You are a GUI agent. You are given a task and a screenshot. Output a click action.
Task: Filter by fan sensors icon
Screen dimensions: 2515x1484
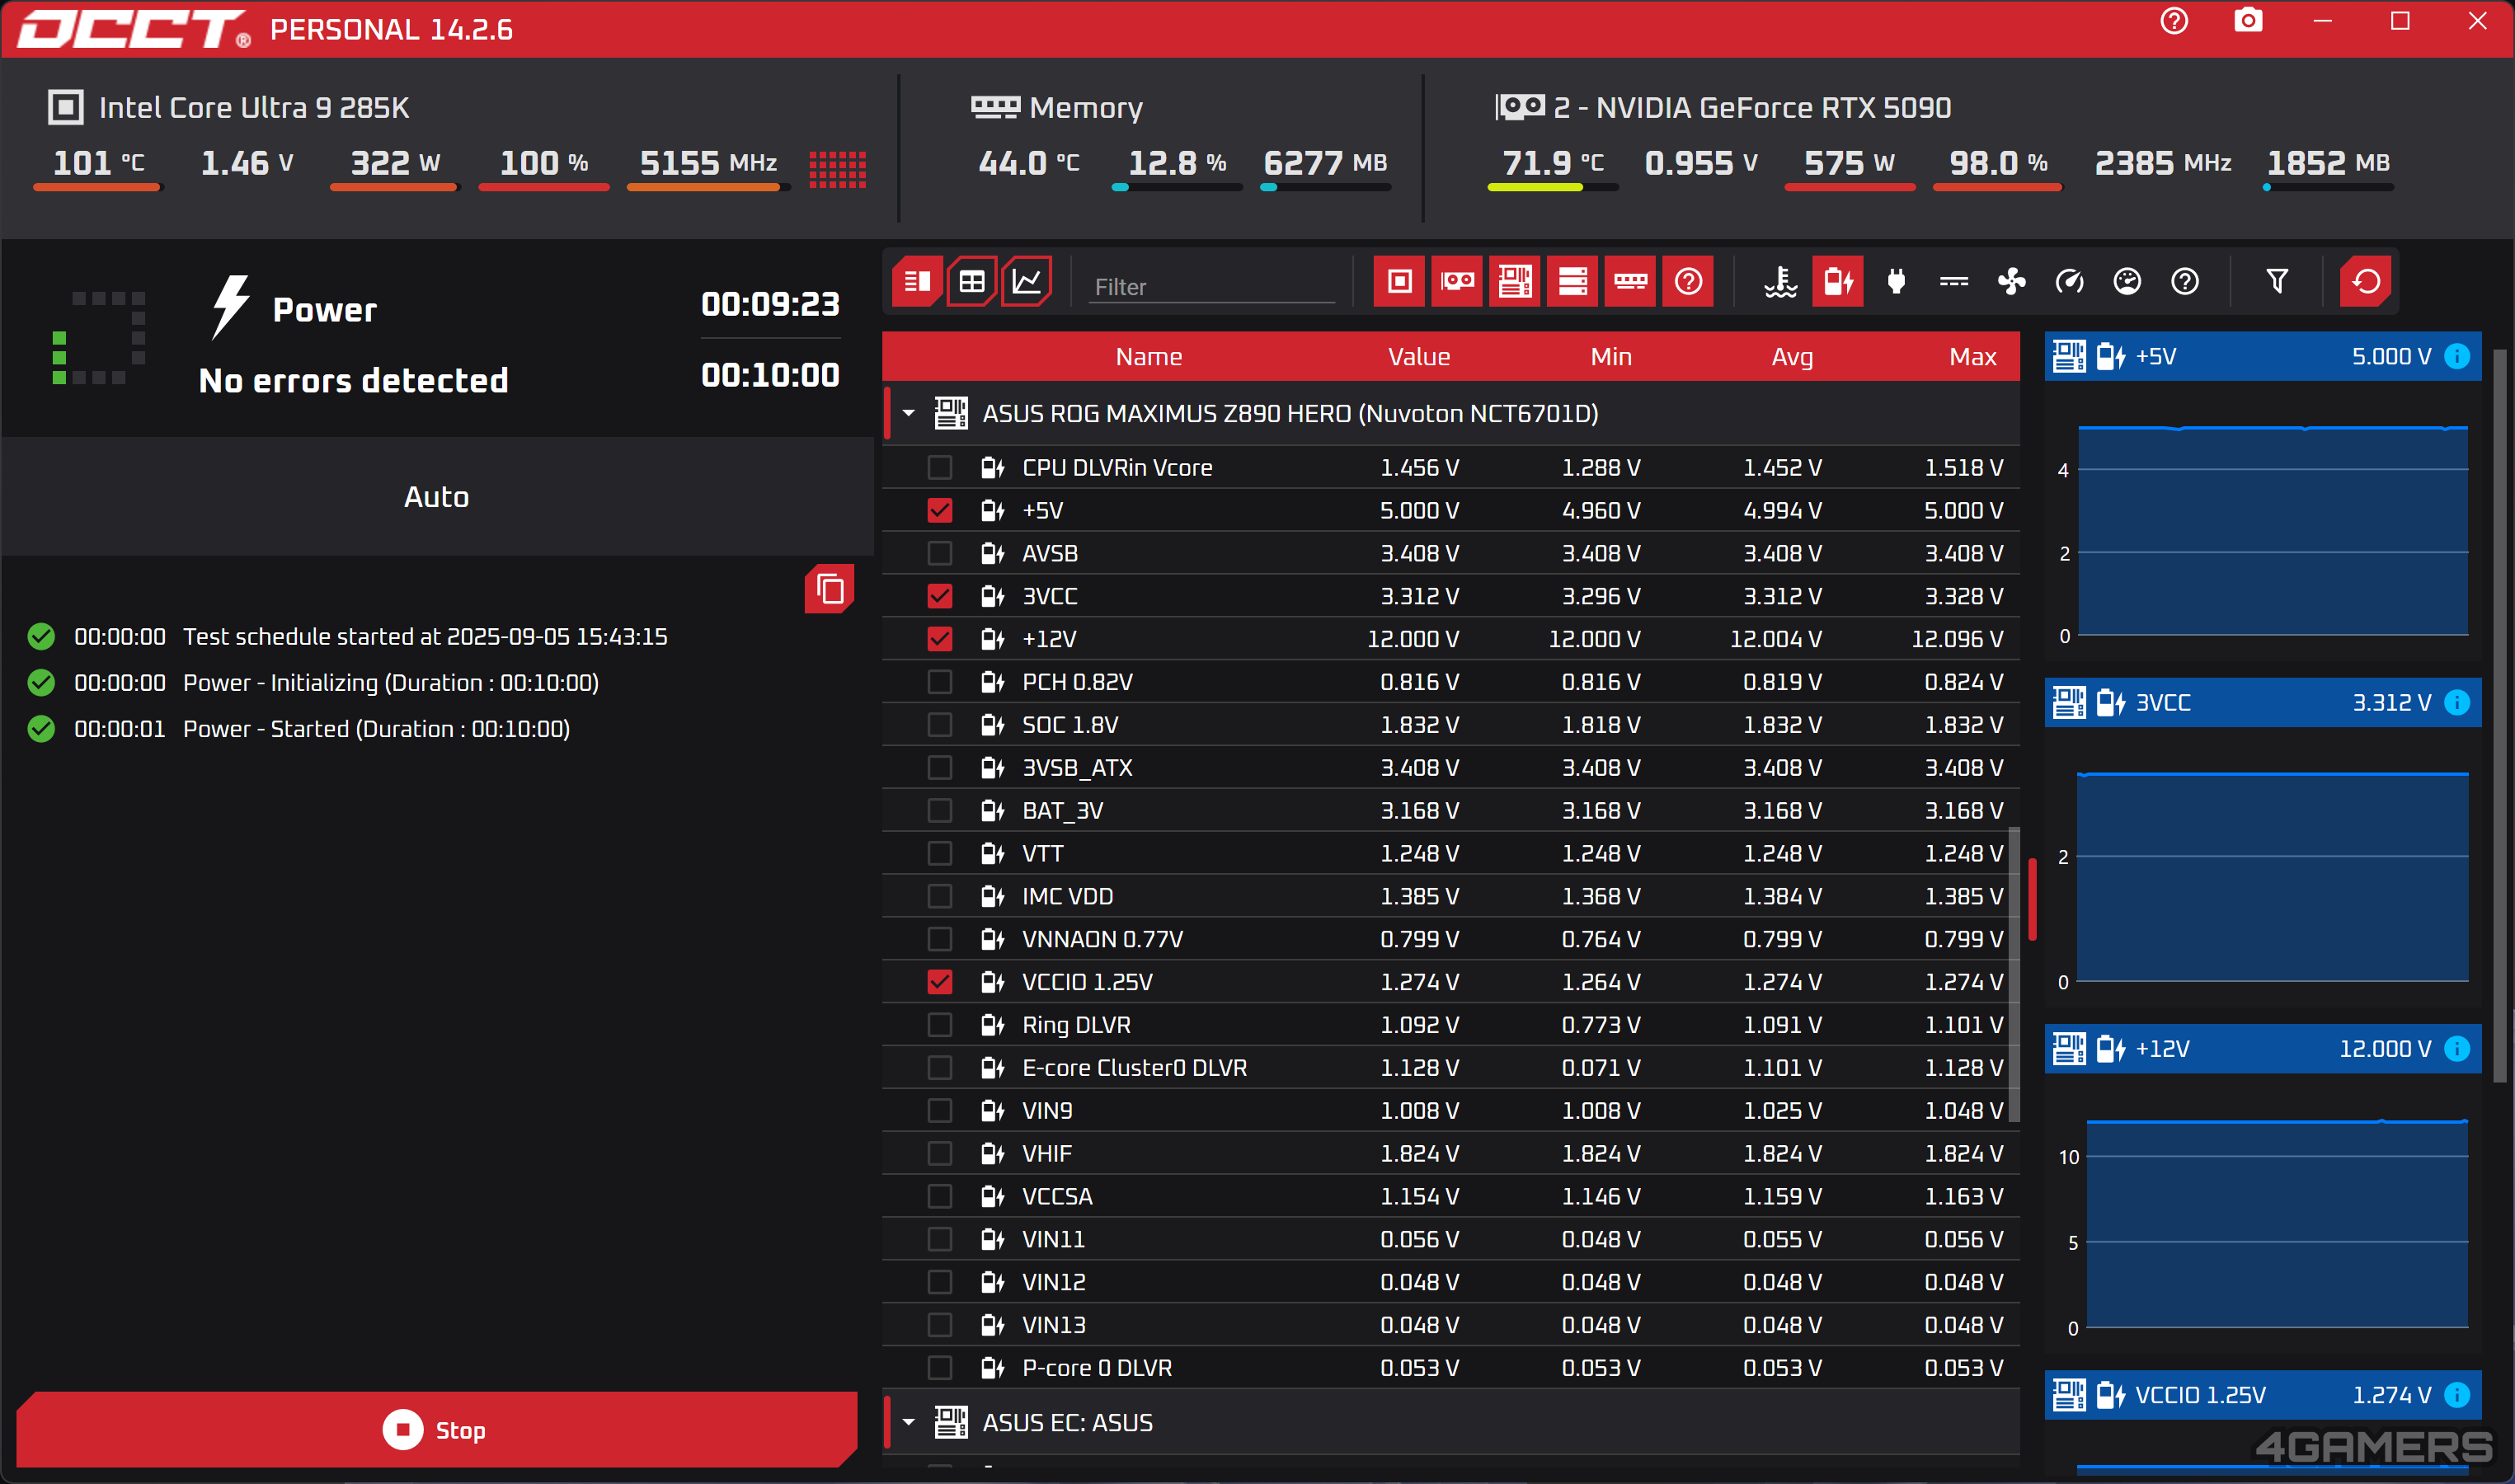tap(2012, 281)
